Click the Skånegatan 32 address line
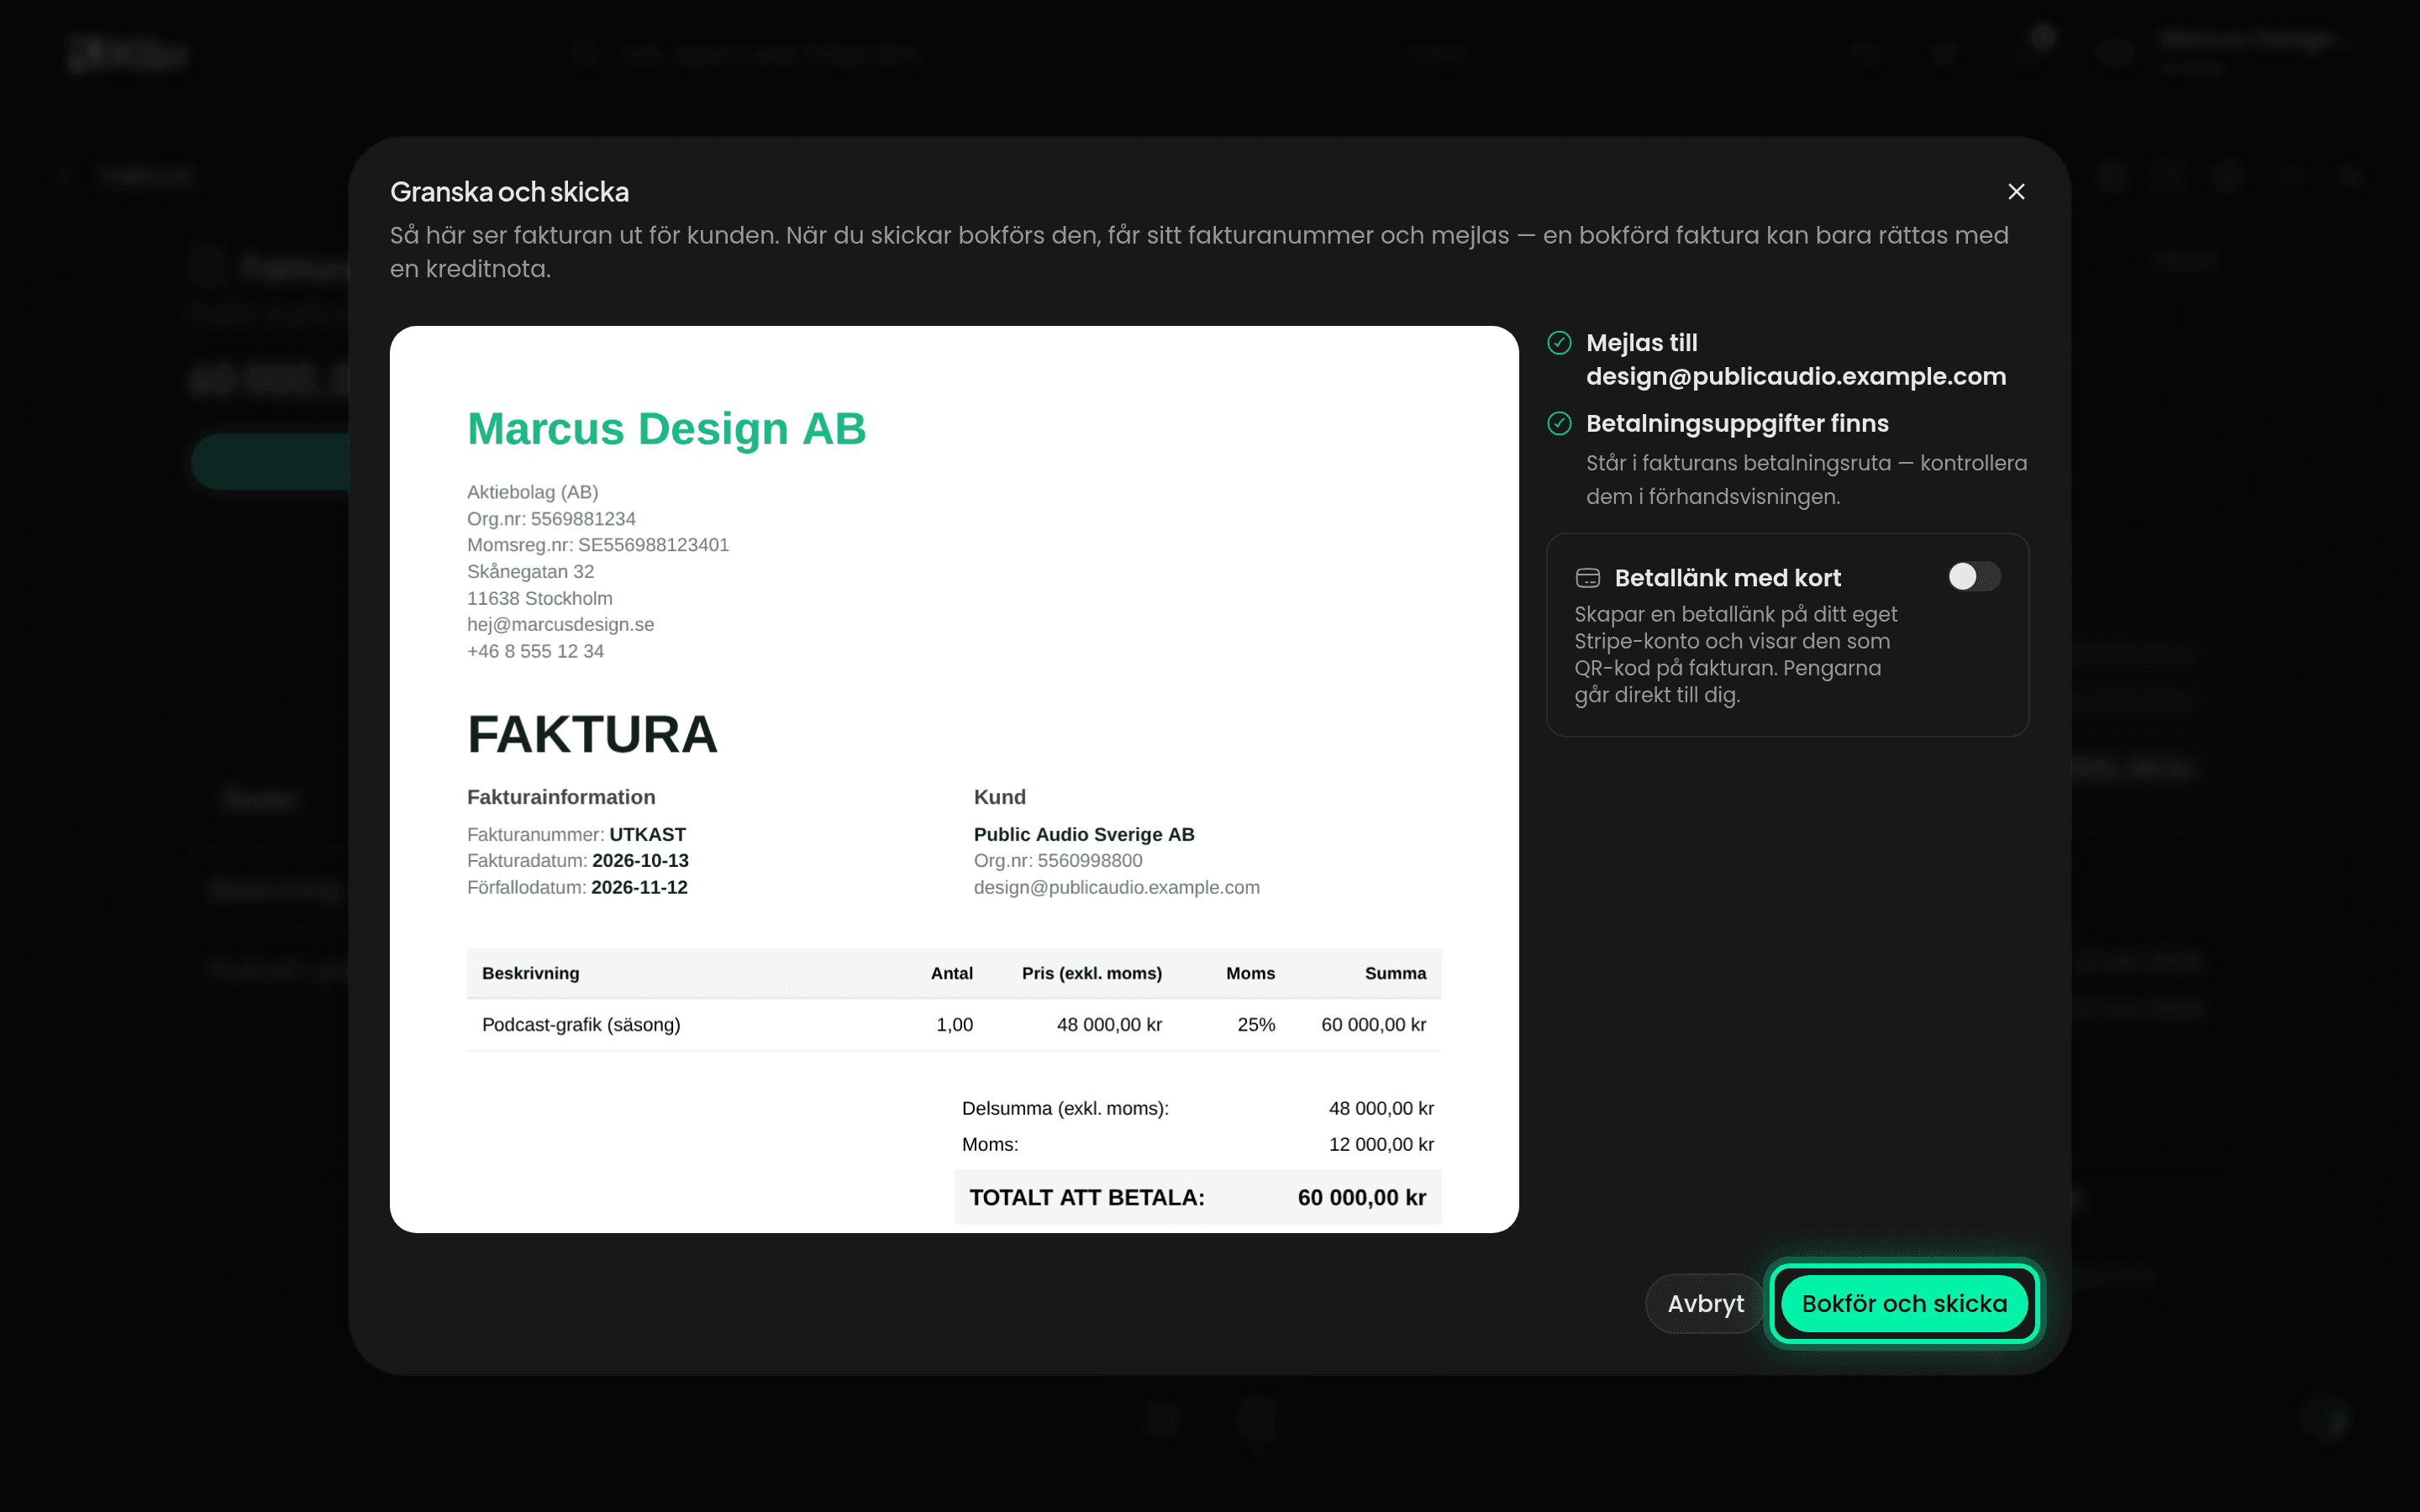Screen dimensions: 2420x1512 pos(530,571)
